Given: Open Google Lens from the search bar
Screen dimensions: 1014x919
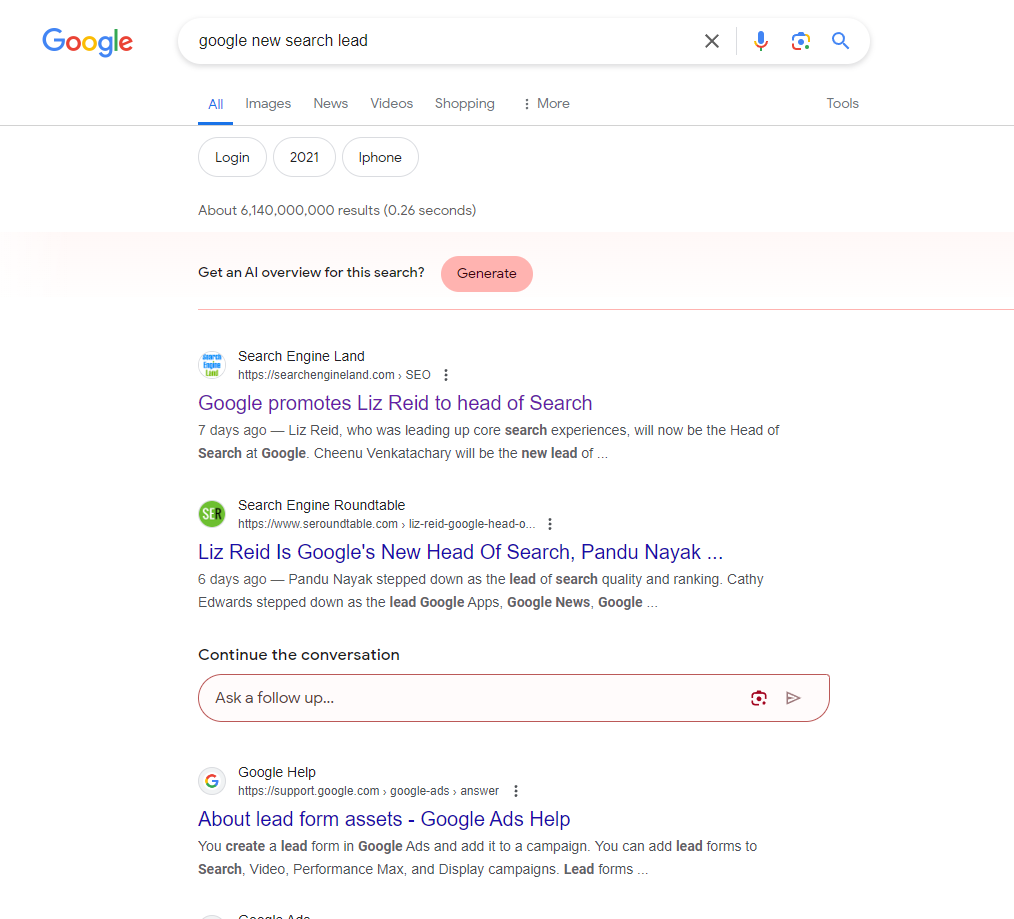Looking at the screenshot, I should [800, 41].
